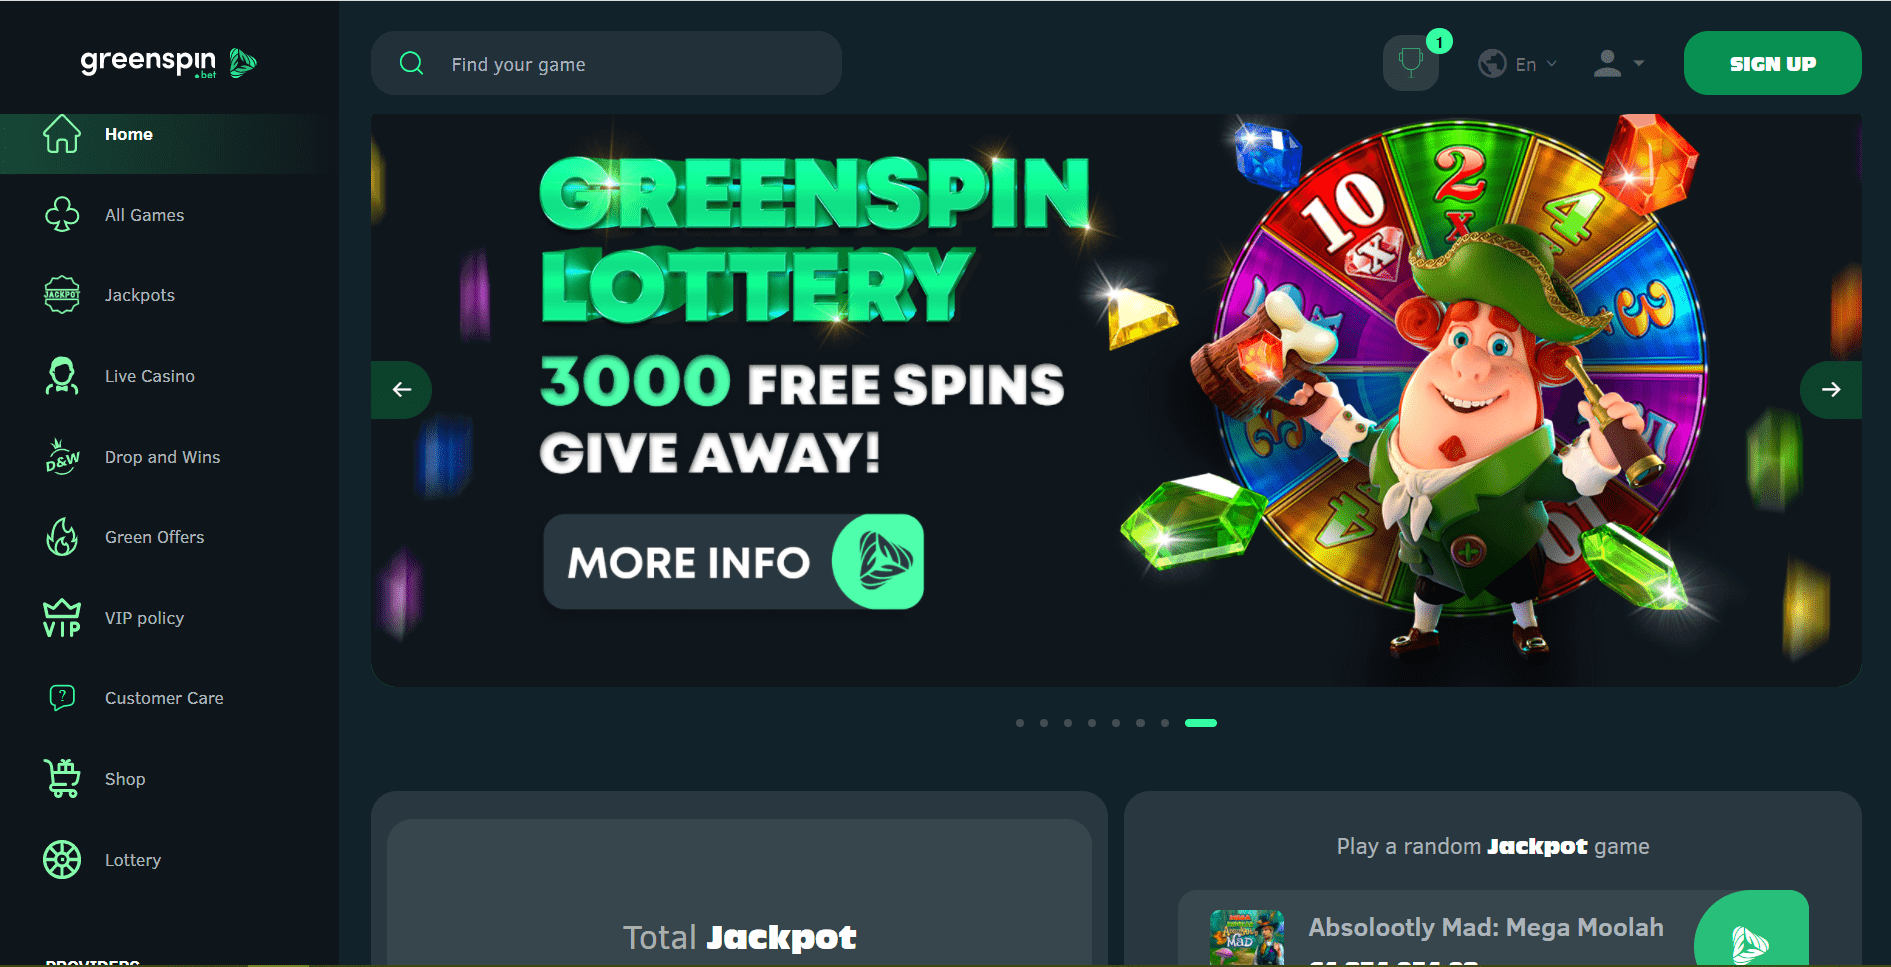Open Customer Care help icon

tap(62, 697)
